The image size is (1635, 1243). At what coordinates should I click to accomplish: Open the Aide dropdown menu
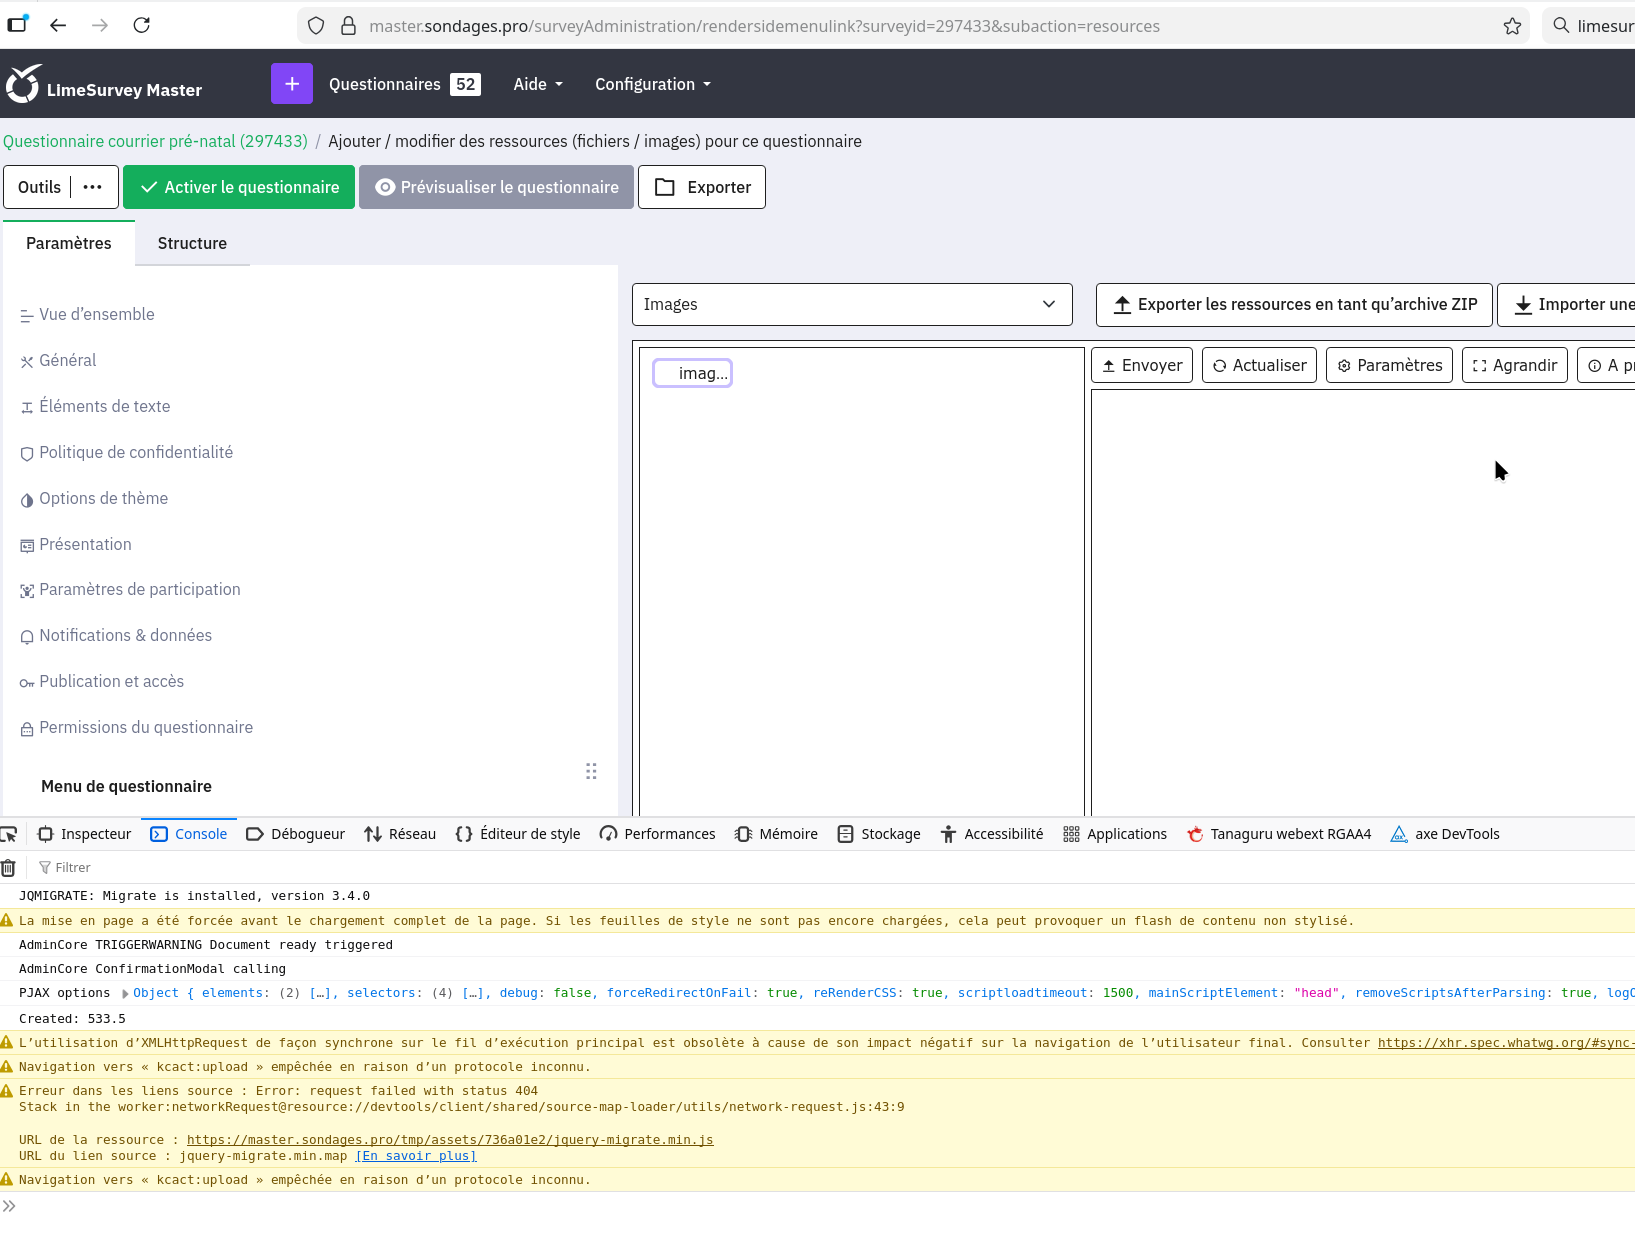(538, 84)
